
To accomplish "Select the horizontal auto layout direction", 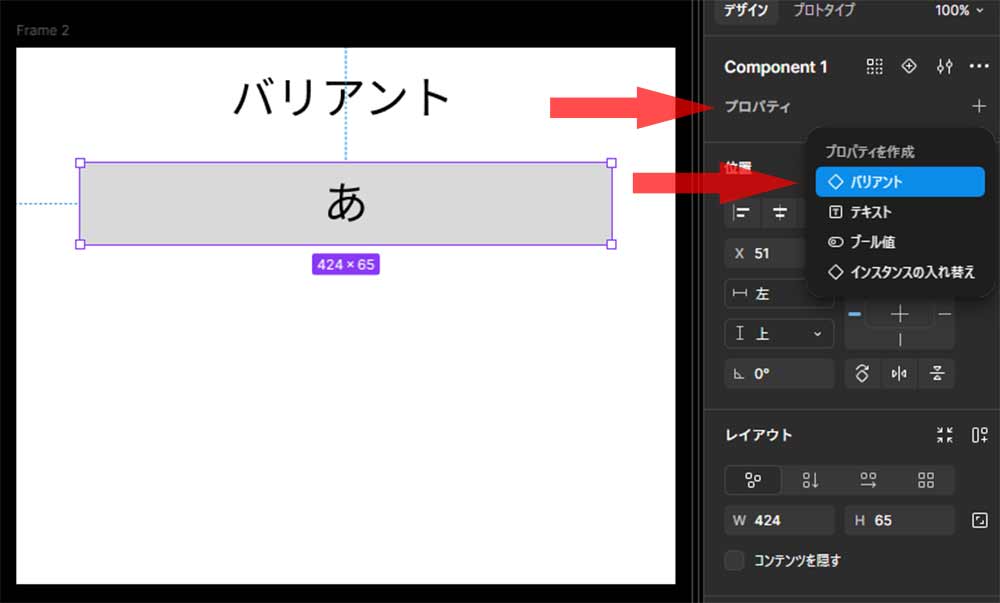I will 868,481.
